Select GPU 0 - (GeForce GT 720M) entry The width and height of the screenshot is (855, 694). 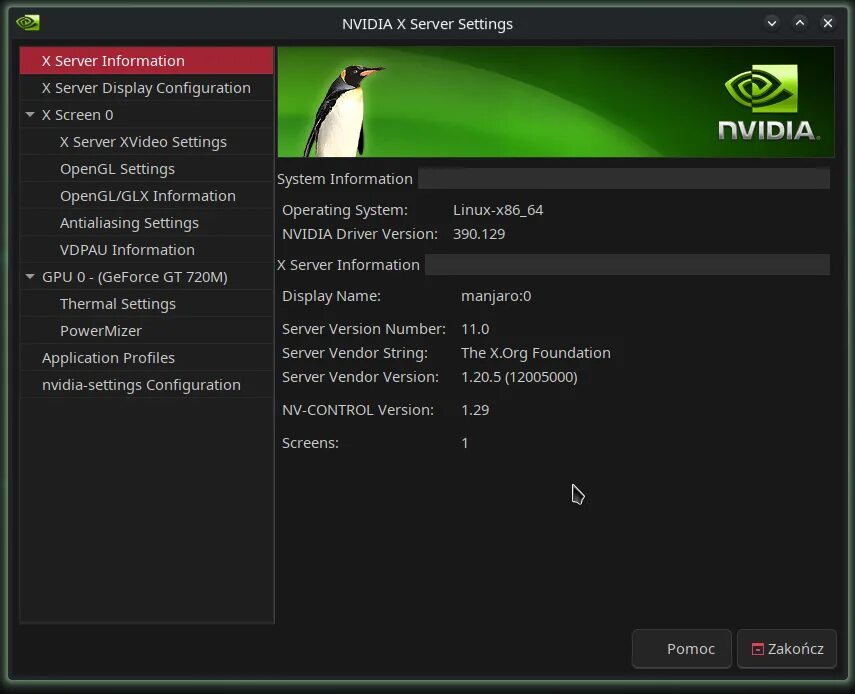[x=146, y=277]
